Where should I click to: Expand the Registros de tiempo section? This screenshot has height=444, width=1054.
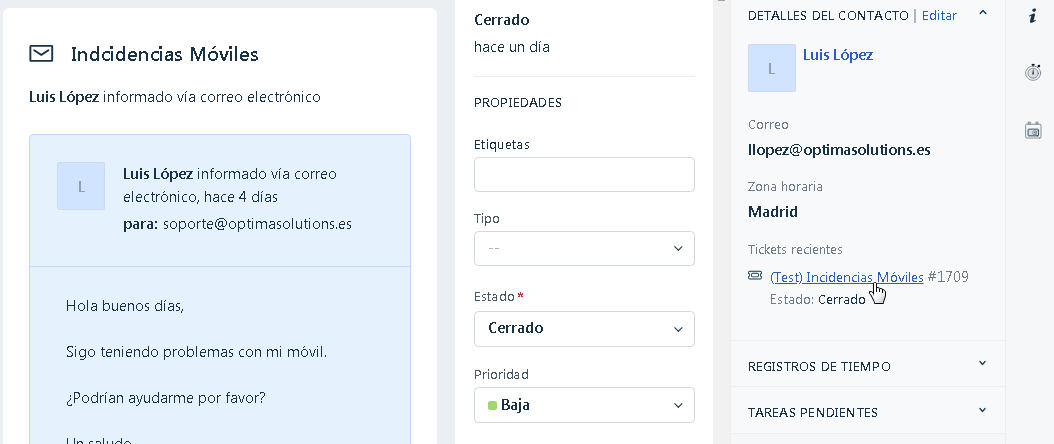coord(982,364)
